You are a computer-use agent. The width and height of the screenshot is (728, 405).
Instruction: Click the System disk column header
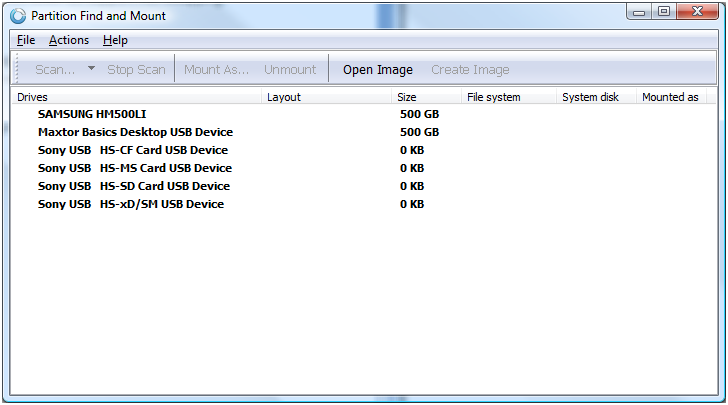[x=596, y=97]
